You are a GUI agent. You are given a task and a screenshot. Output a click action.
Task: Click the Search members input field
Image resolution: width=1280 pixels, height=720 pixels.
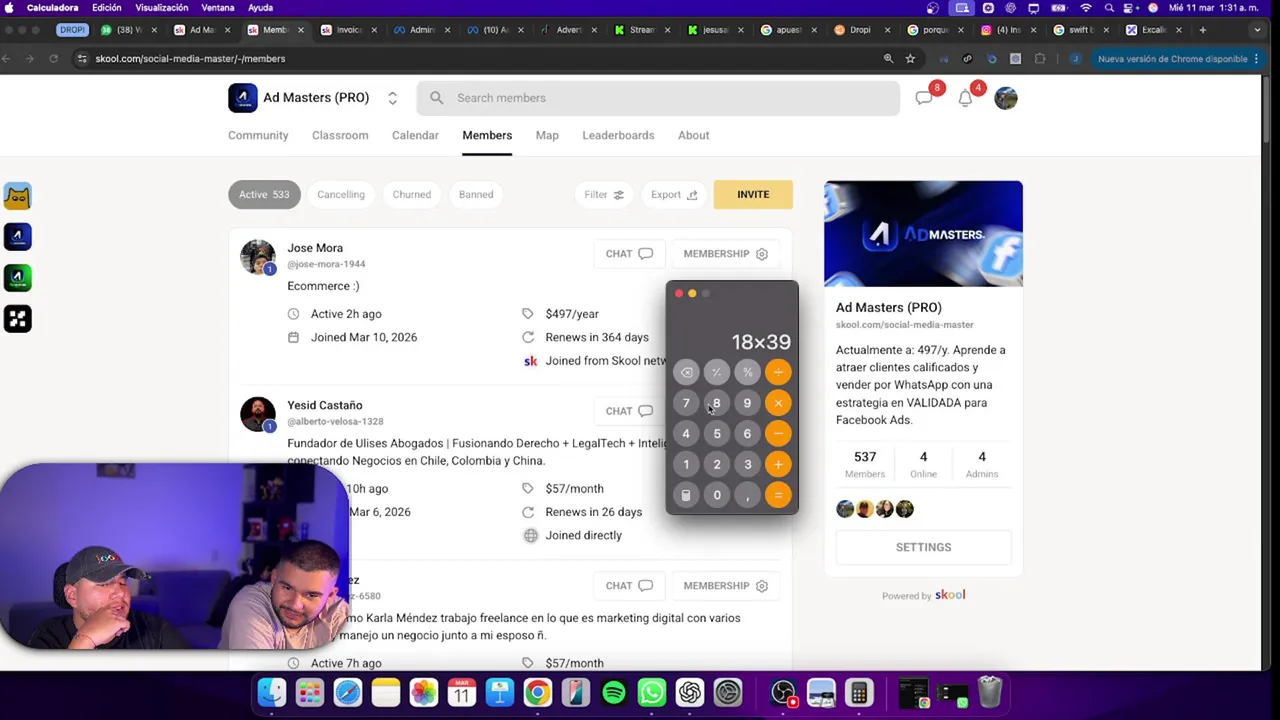[x=658, y=98]
